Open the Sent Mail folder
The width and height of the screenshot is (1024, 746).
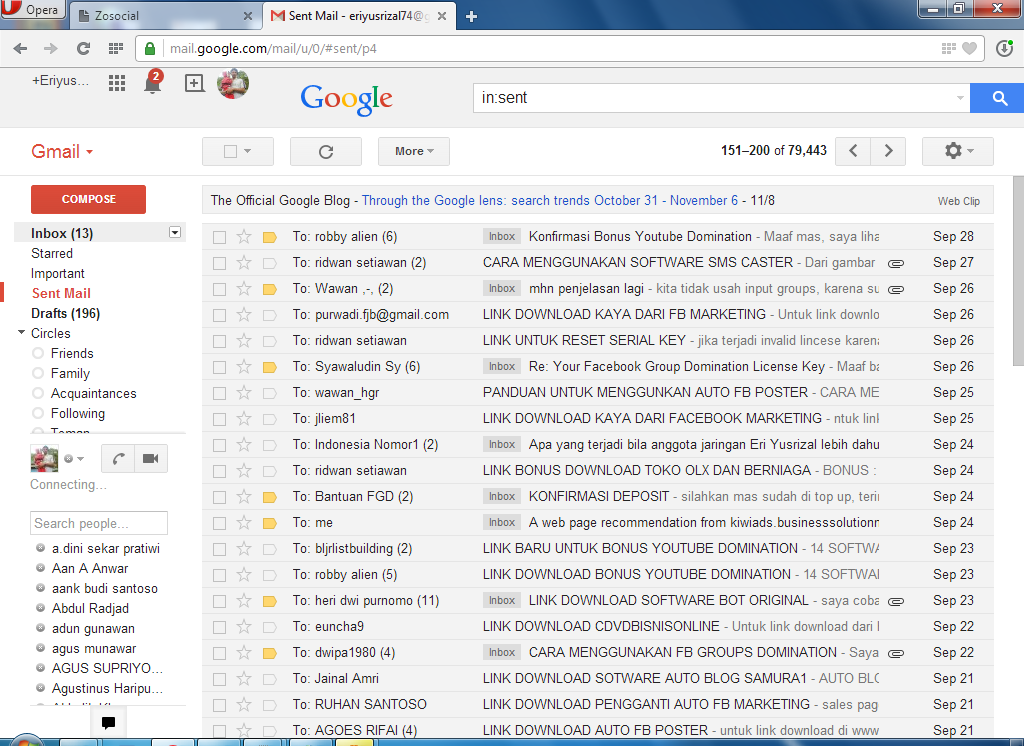pyautogui.click(x=61, y=293)
